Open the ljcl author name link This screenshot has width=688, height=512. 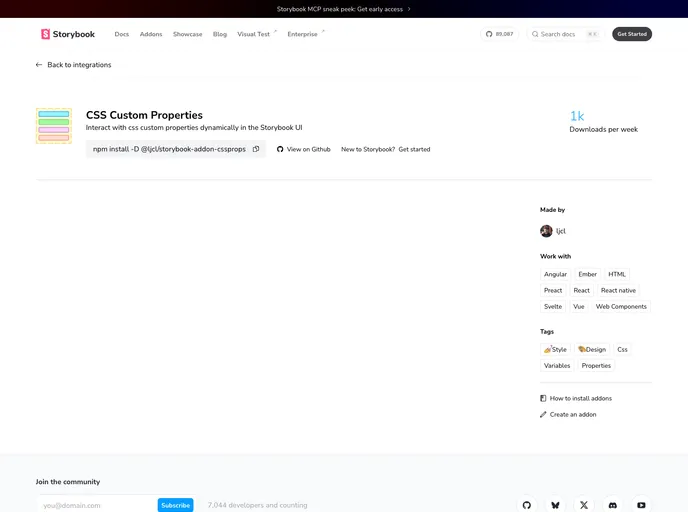pos(561,231)
